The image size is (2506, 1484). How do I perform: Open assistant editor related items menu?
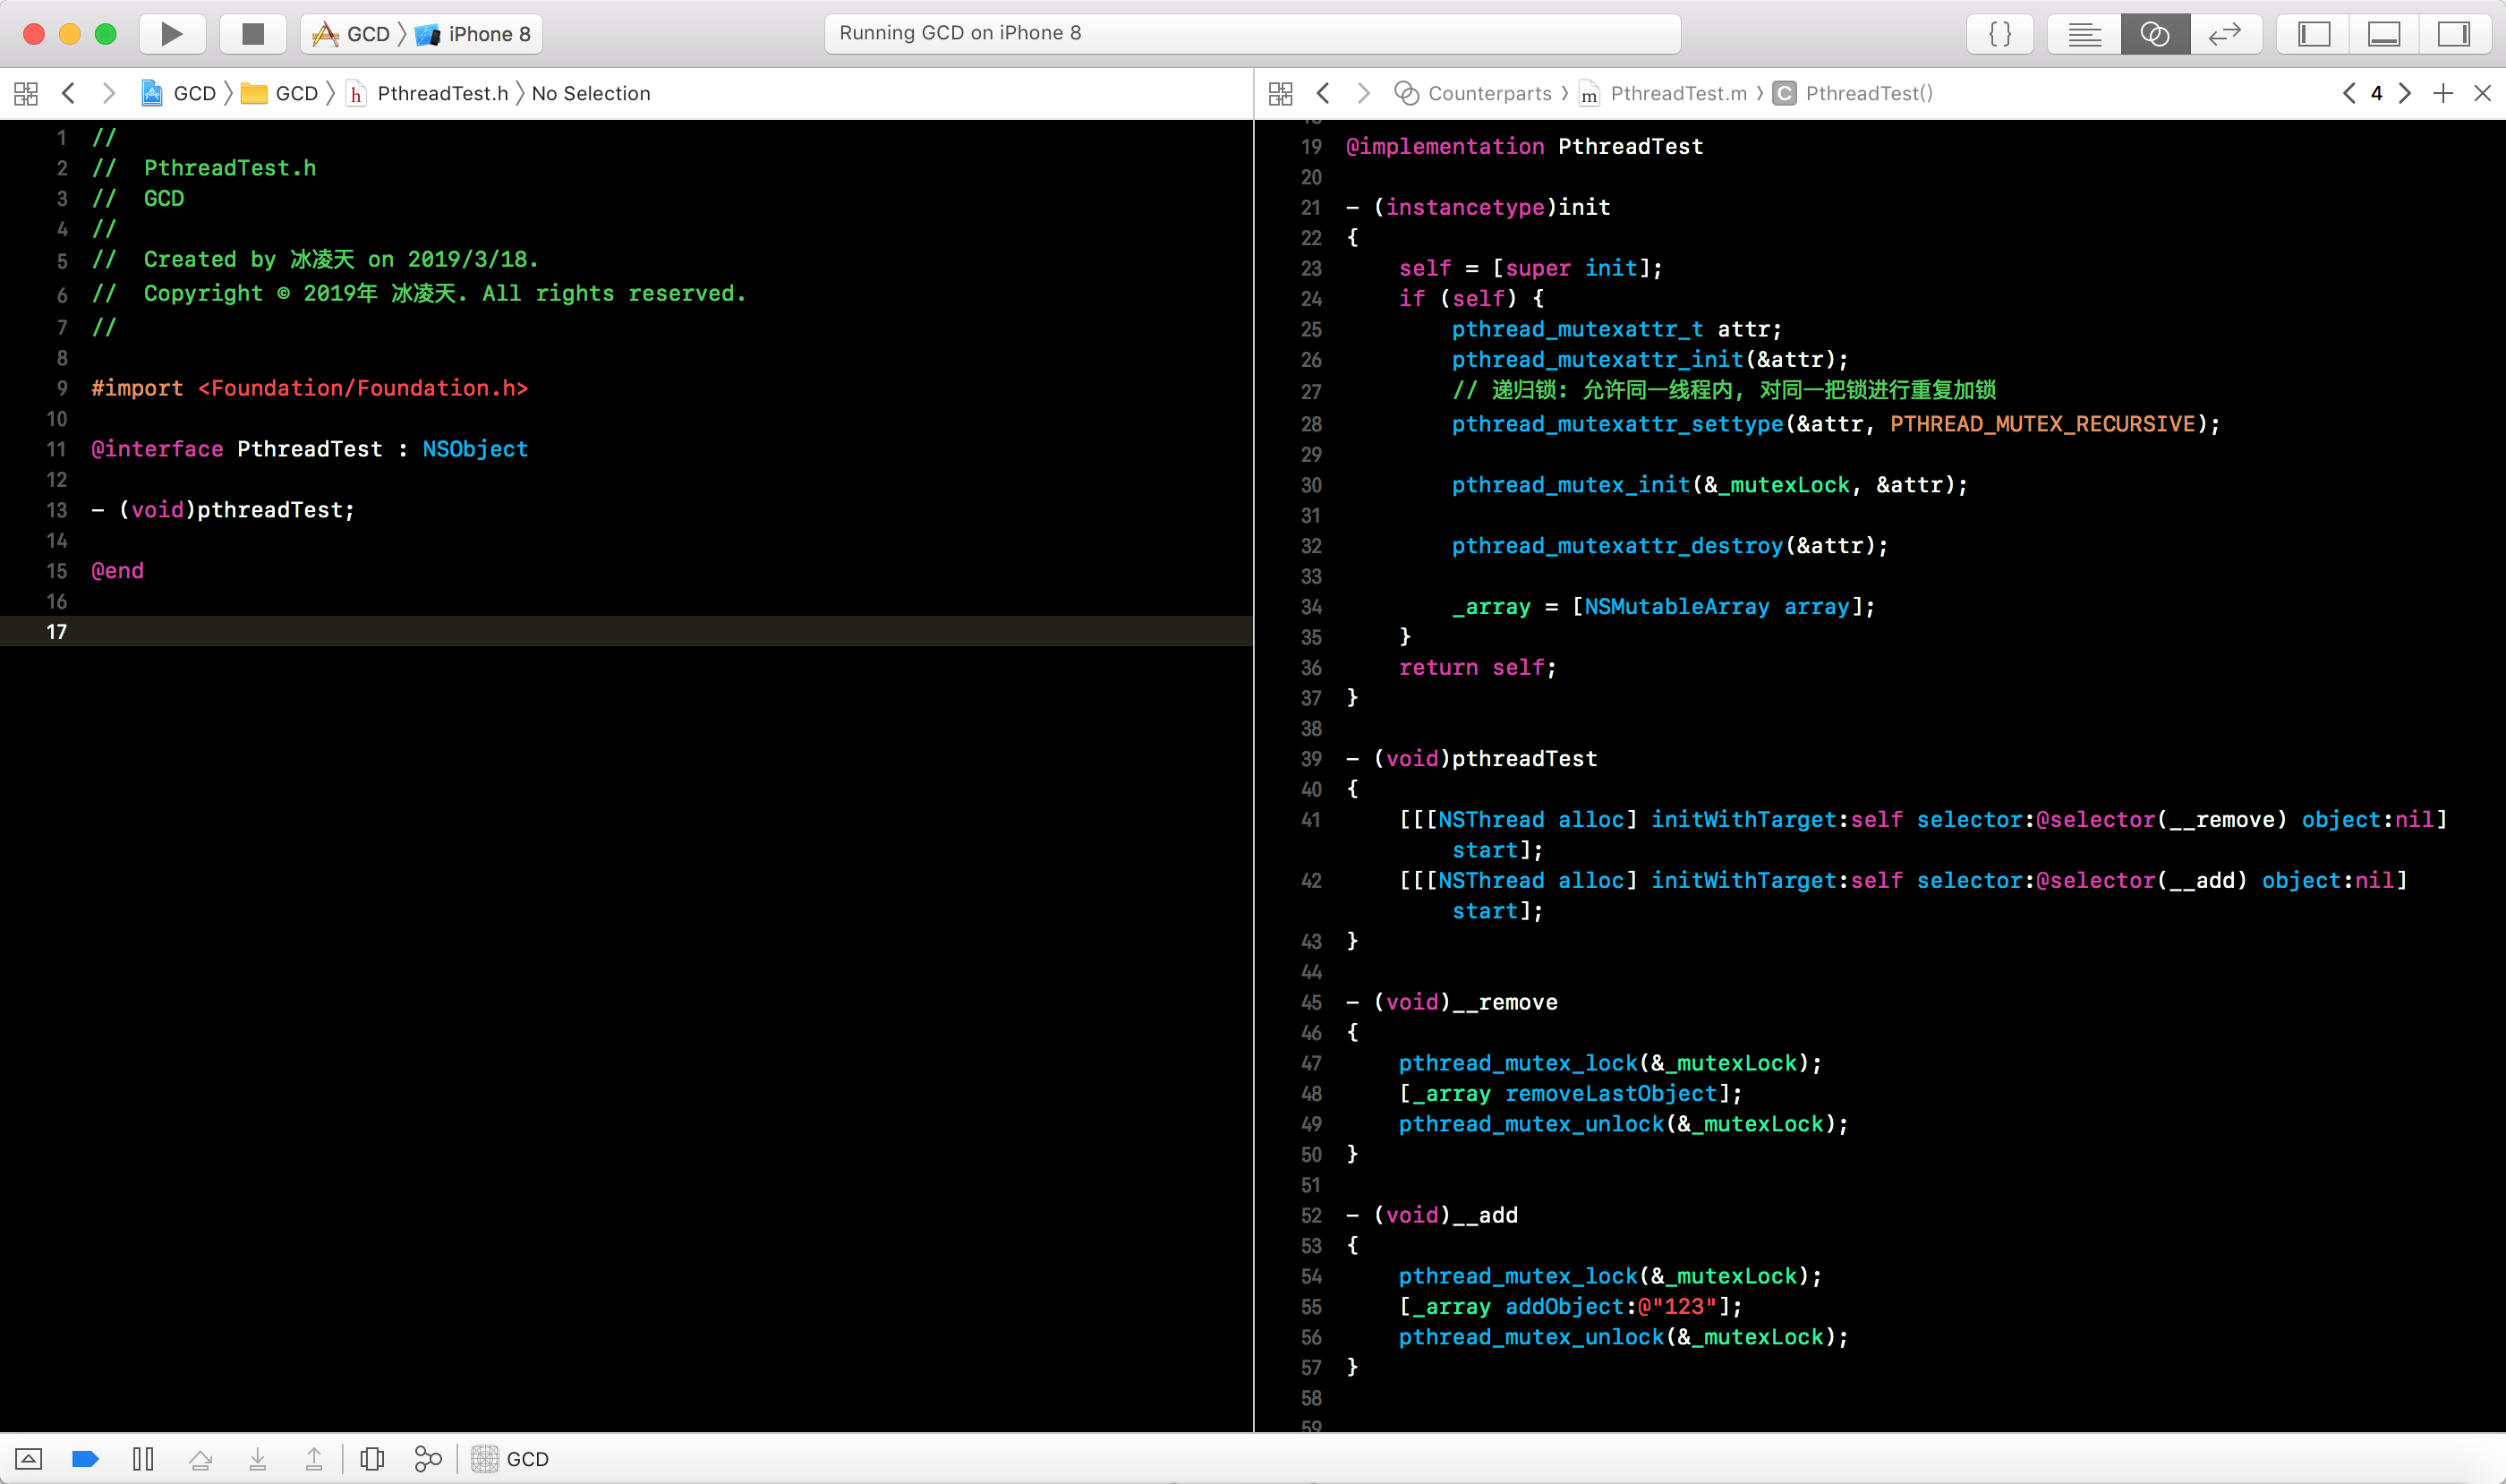pos(1281,94)
